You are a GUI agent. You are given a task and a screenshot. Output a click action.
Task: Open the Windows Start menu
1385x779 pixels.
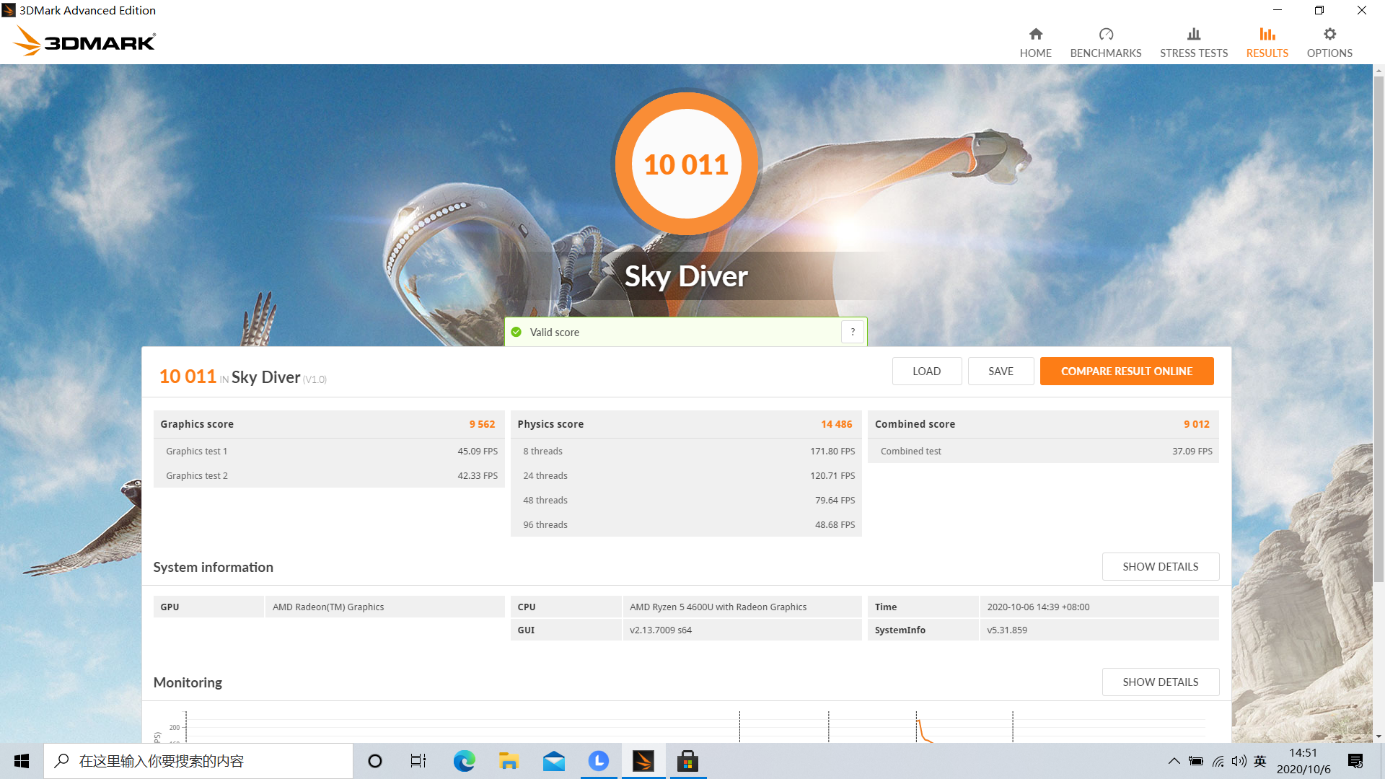click(21, 761)
